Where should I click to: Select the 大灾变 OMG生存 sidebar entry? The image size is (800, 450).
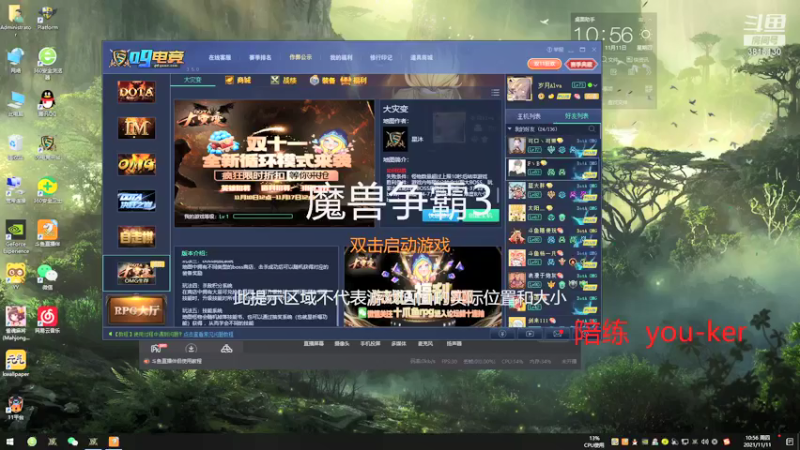[x=136, y=273]
